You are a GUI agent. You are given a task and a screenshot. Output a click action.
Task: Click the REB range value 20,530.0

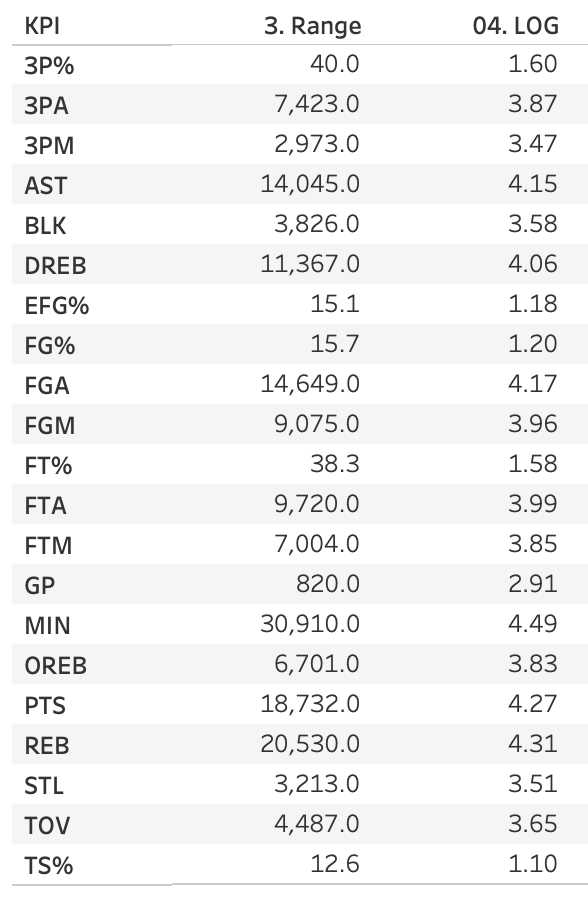[310, 744]
